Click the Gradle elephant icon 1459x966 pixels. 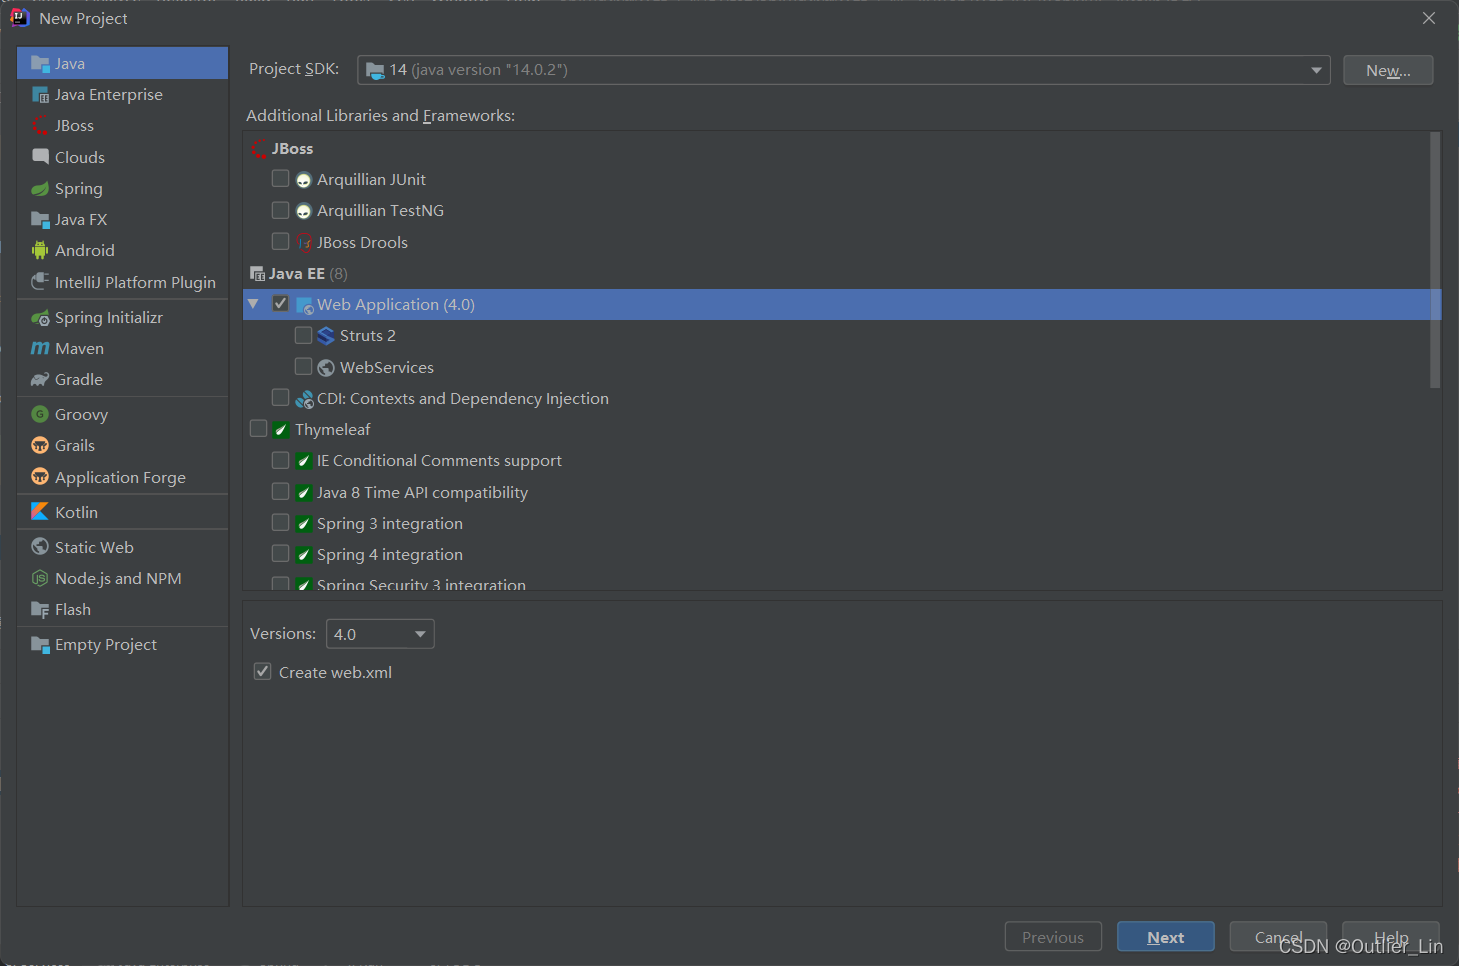(x=40, y=380)
